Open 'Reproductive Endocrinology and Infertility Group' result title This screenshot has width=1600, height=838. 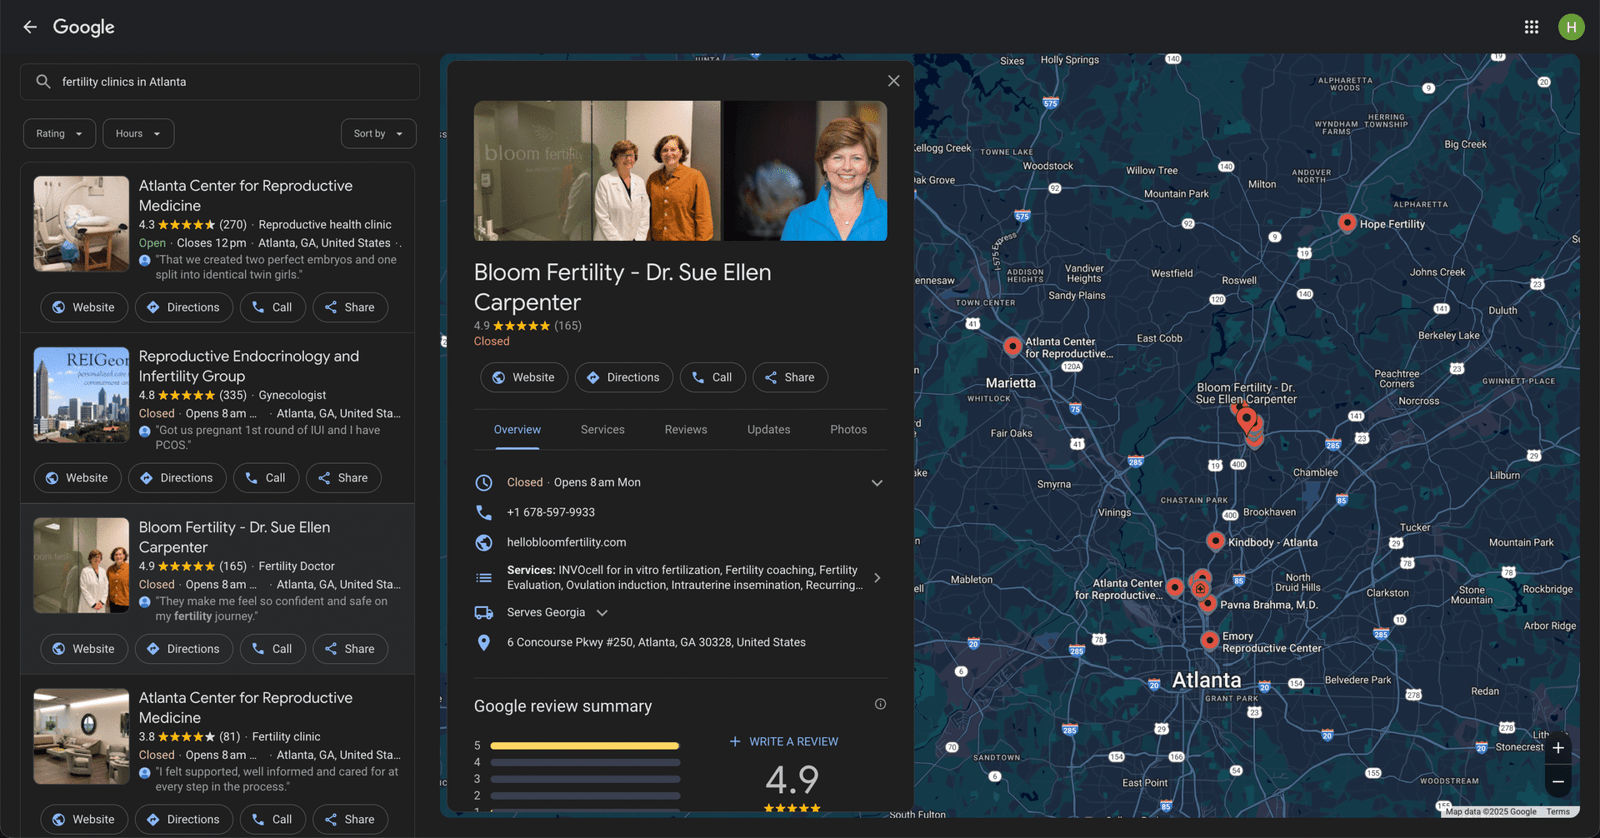tap(249, 366)
